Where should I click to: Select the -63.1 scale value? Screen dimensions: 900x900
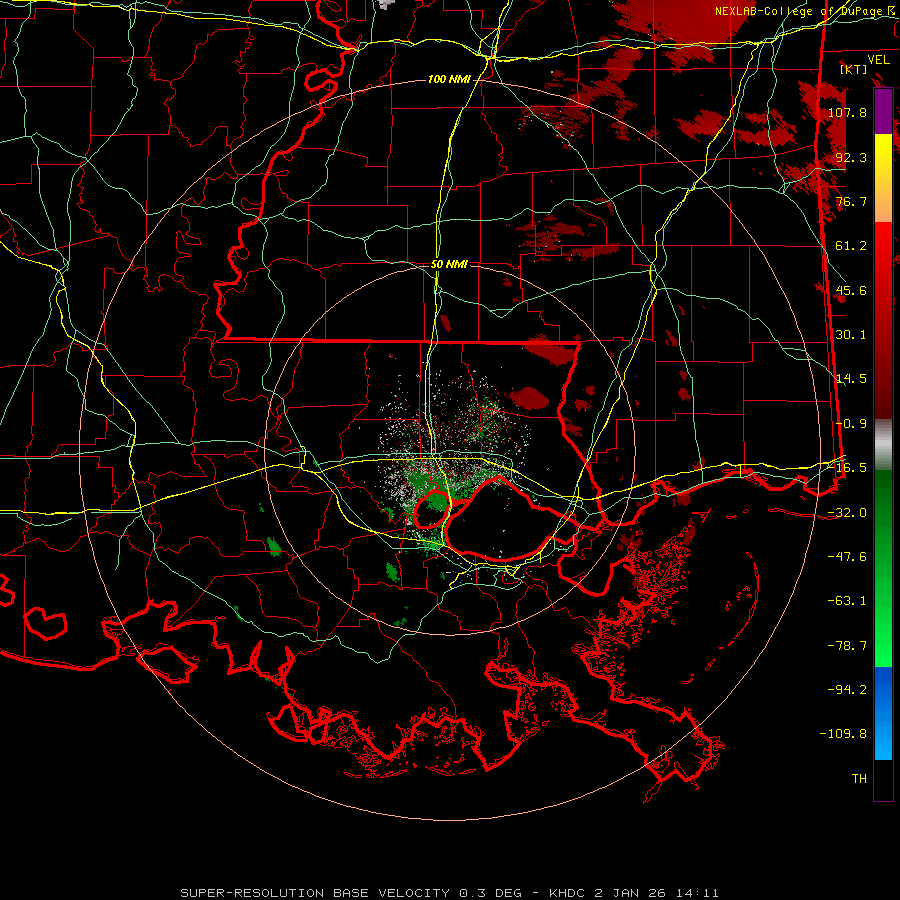click(x=847, y=601)
